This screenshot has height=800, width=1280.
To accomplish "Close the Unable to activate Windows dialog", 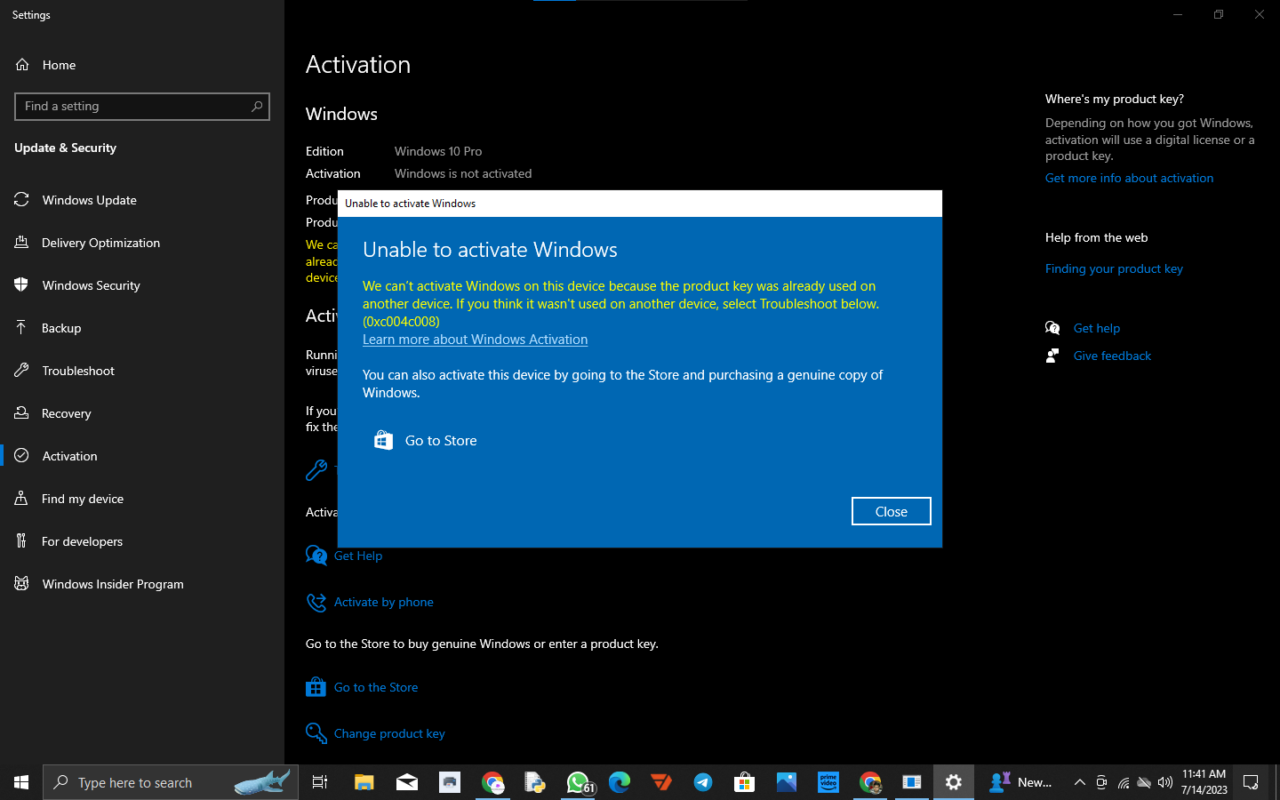I will click(891, 511).
